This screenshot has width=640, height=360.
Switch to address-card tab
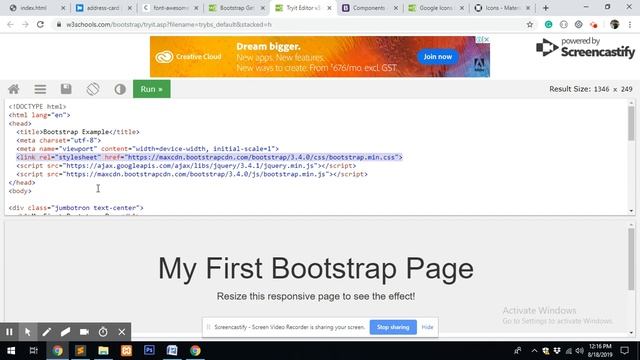coord(102,8)
